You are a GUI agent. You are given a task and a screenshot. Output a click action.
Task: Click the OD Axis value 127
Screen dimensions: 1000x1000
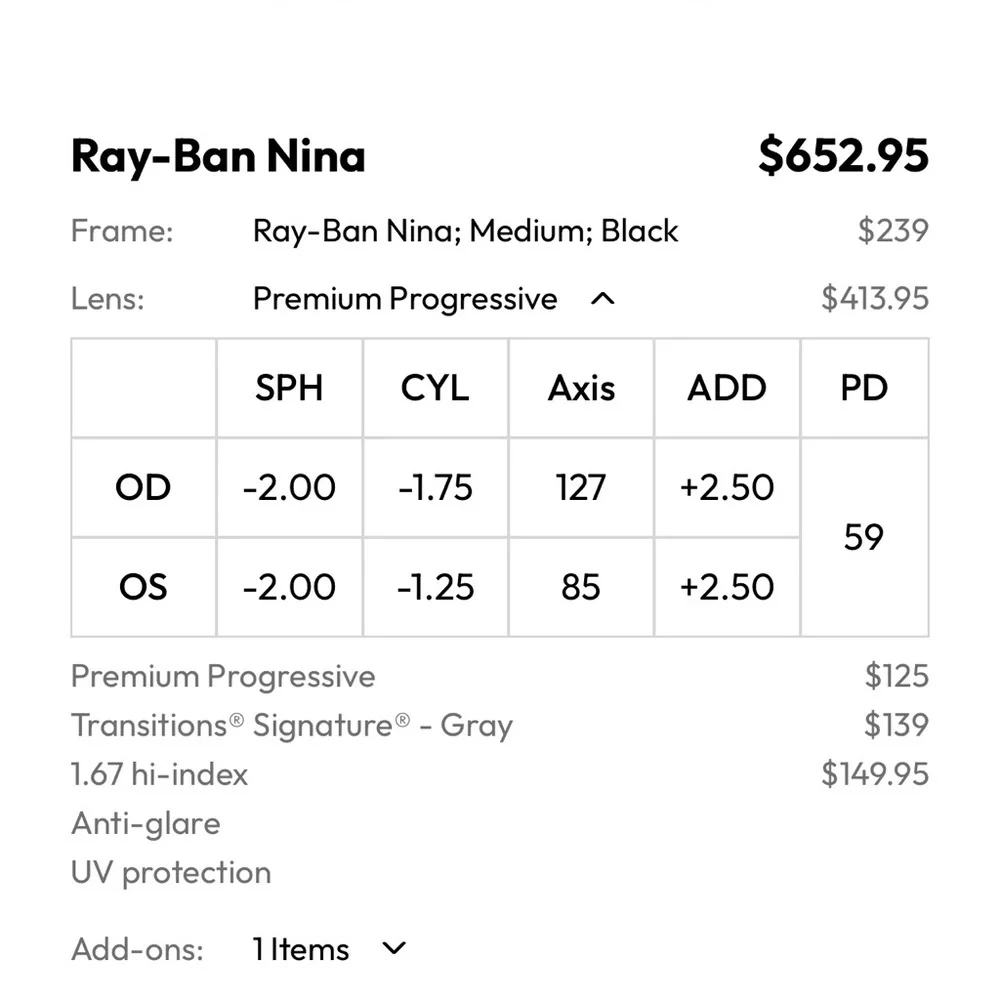tap(581, 488)
